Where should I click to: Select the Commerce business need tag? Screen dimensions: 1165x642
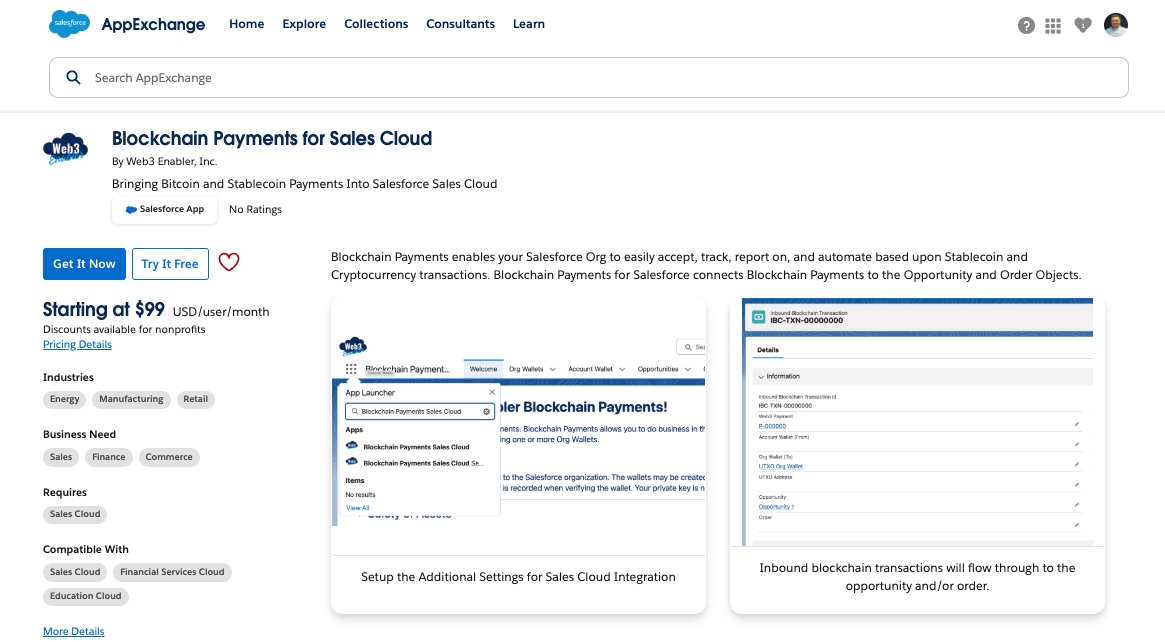[169, 457]
